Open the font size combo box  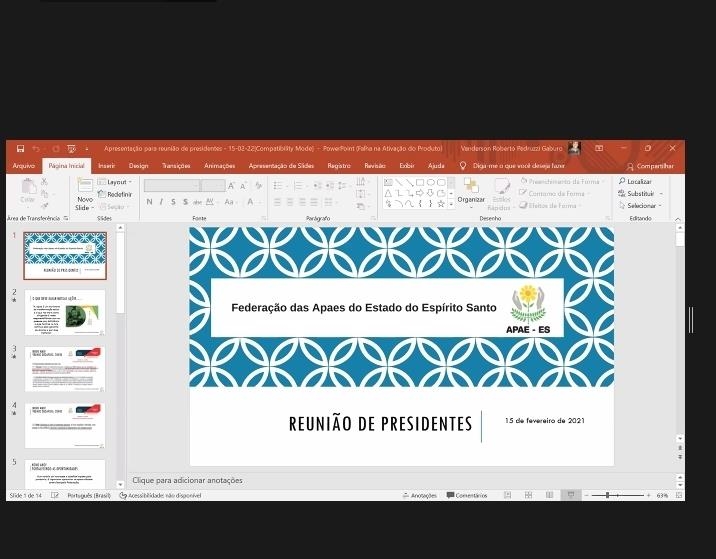[x=213, y=185]
